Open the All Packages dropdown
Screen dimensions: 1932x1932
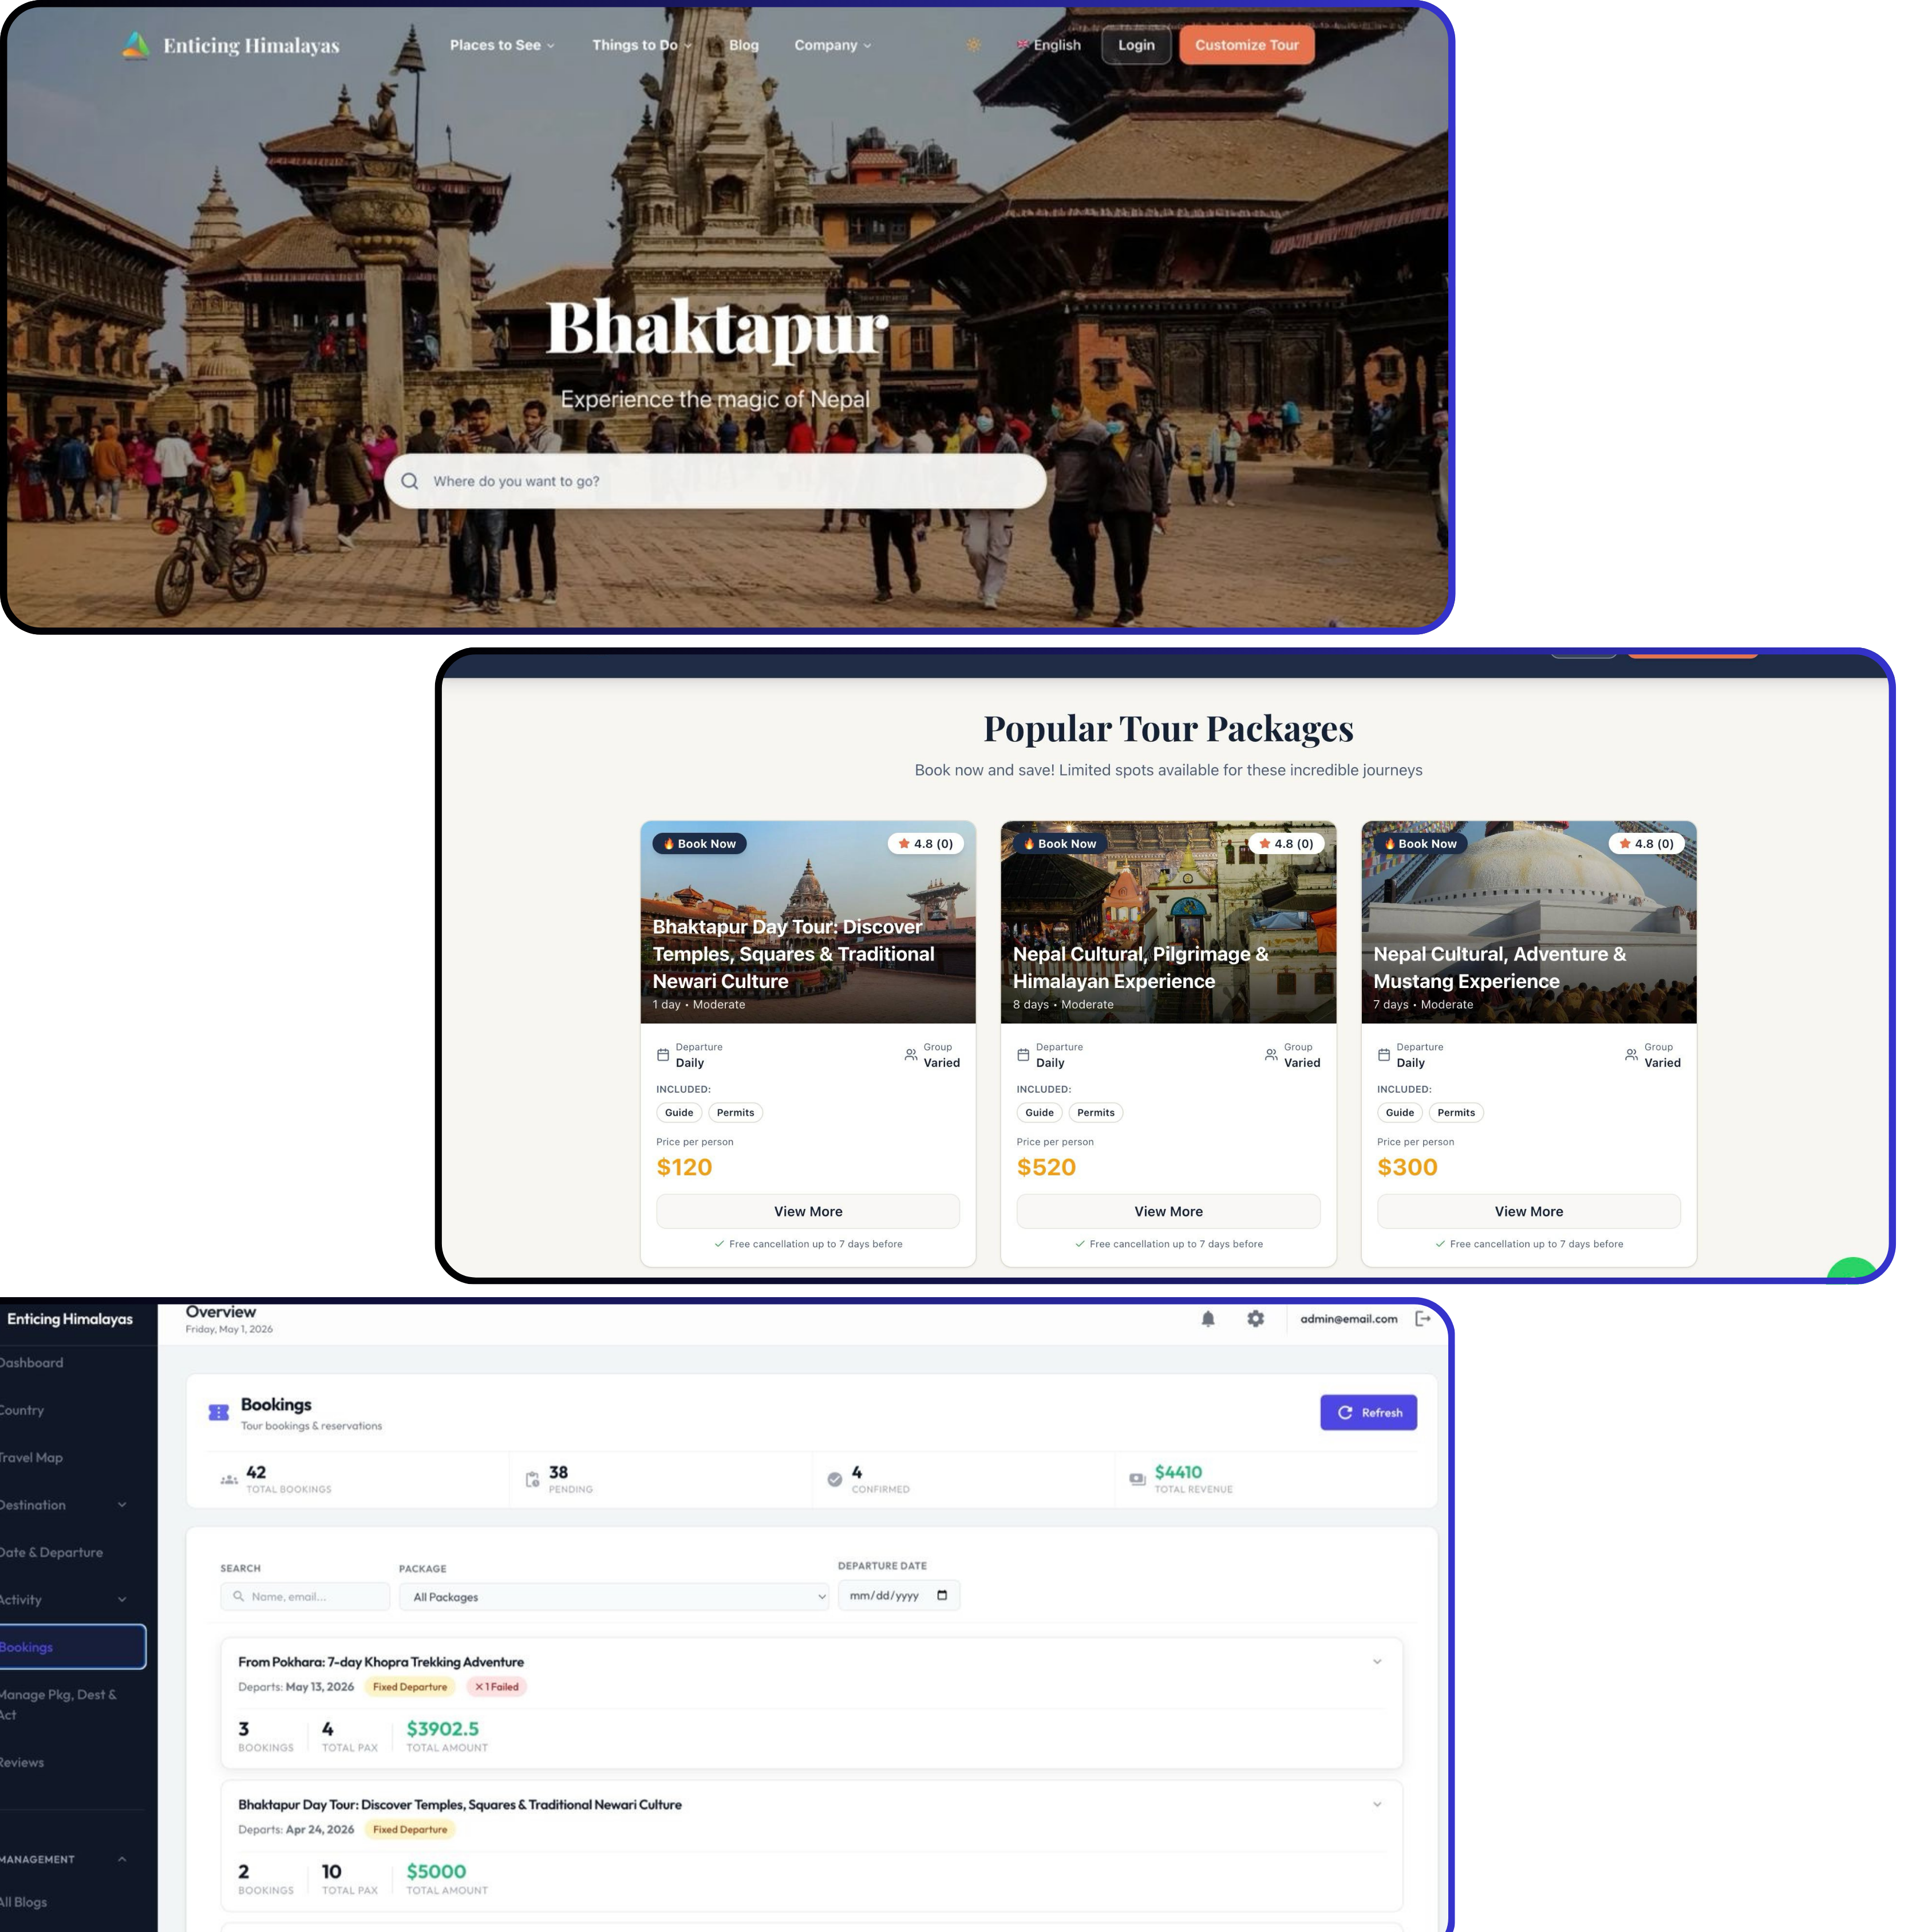point(614,1597)
